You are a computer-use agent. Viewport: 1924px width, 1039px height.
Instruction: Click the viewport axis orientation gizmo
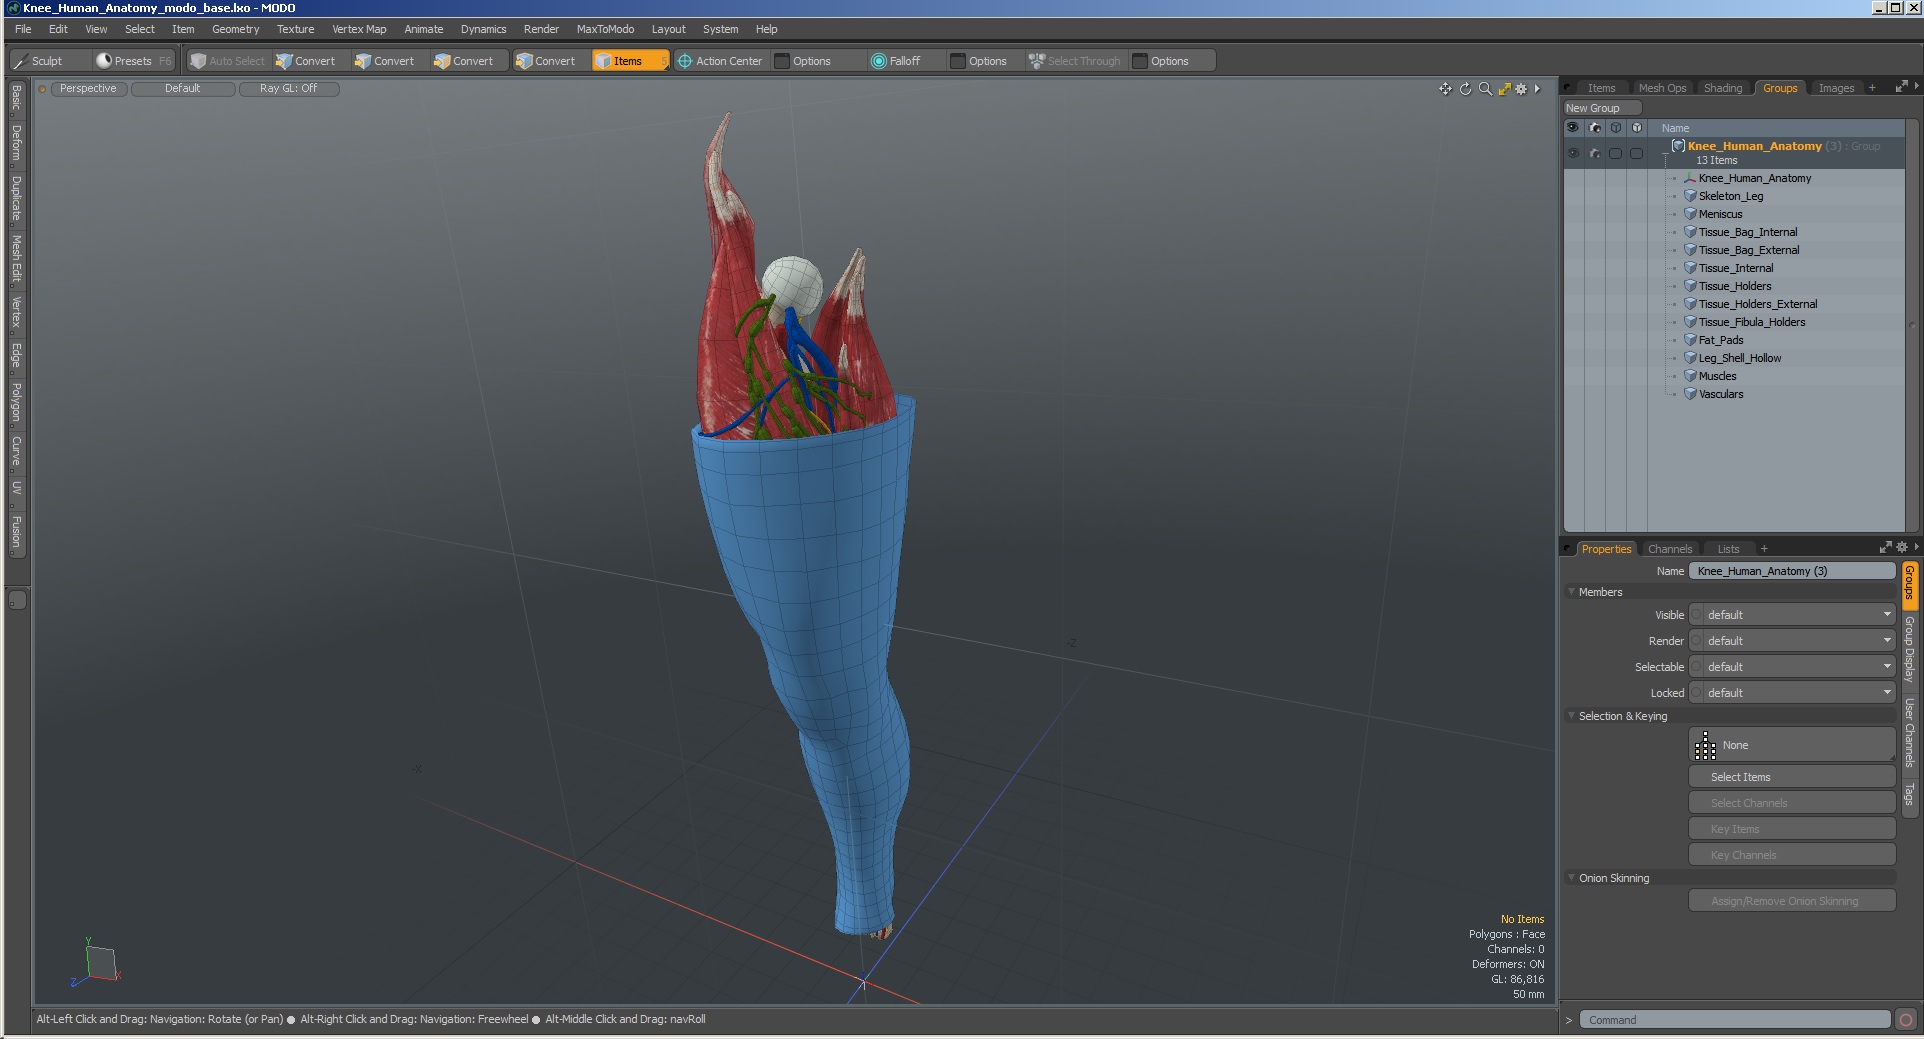coord(97,964)
